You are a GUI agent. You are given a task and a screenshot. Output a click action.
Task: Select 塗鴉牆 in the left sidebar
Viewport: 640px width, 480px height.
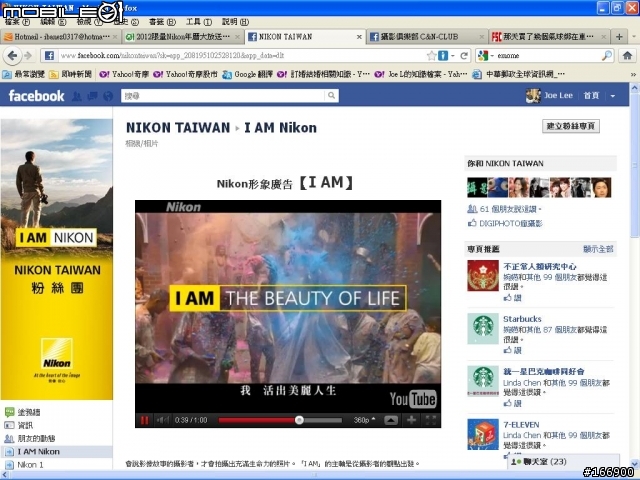click(29, 412)
